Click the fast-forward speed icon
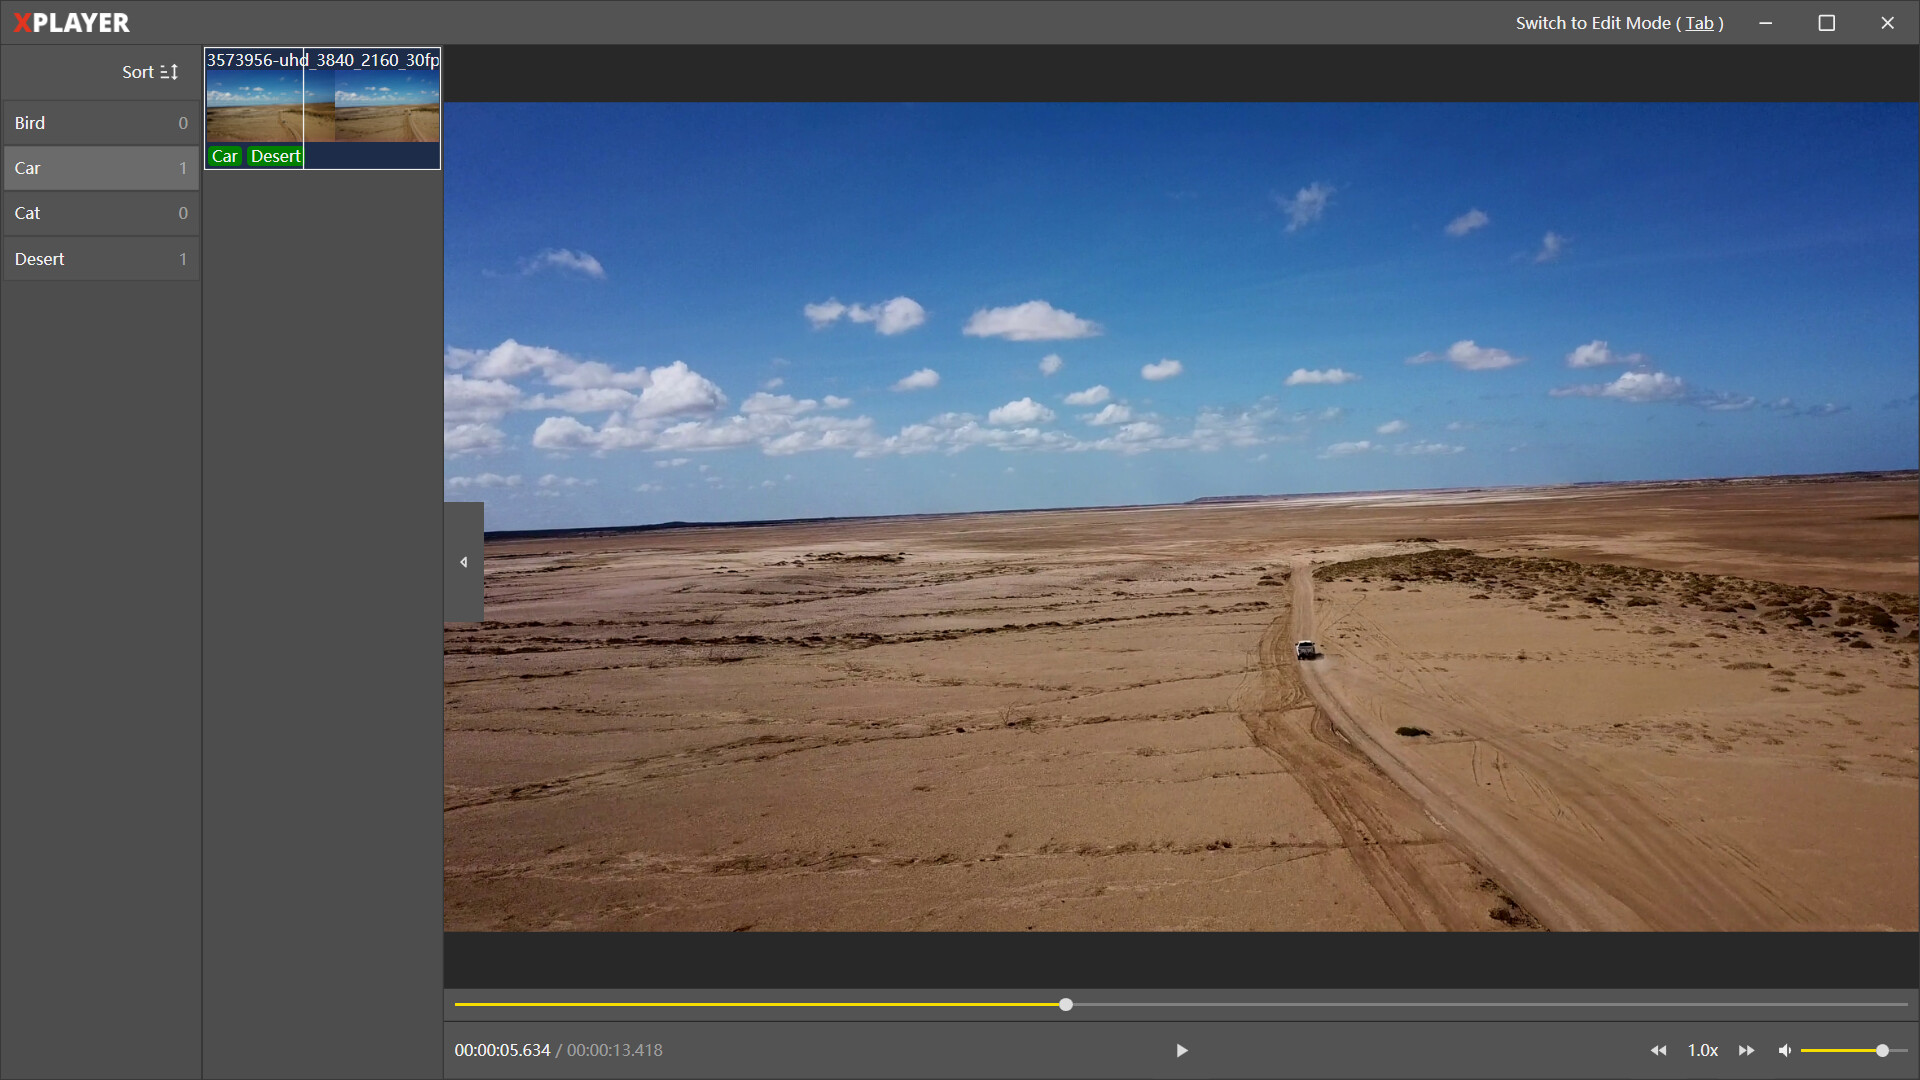The height and width of the screenshot is (1080, 1920). pos(1746,1050)
